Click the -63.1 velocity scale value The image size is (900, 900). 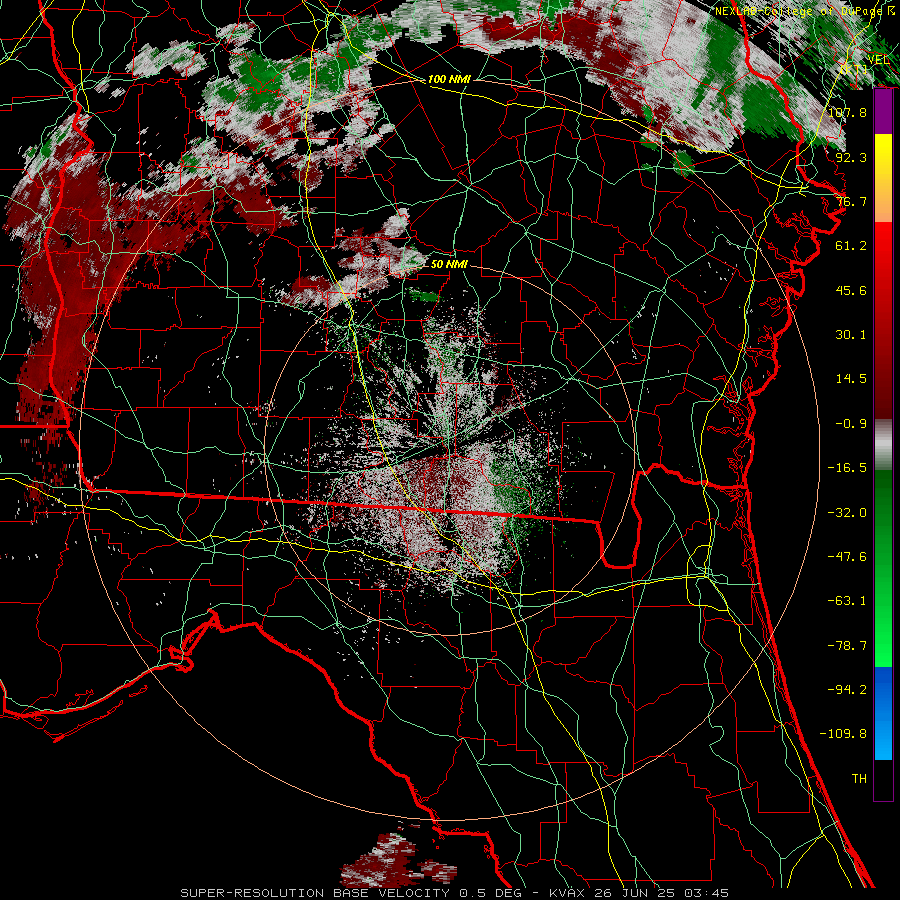coord(847,601)
